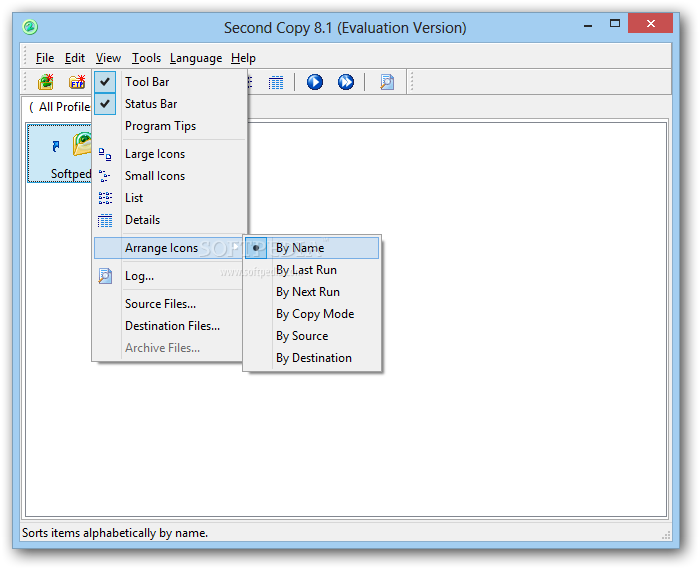Click the Run All Profiles icon
Image resolution: width=700 pixels, height=569 pixels.
click(346, 82)
